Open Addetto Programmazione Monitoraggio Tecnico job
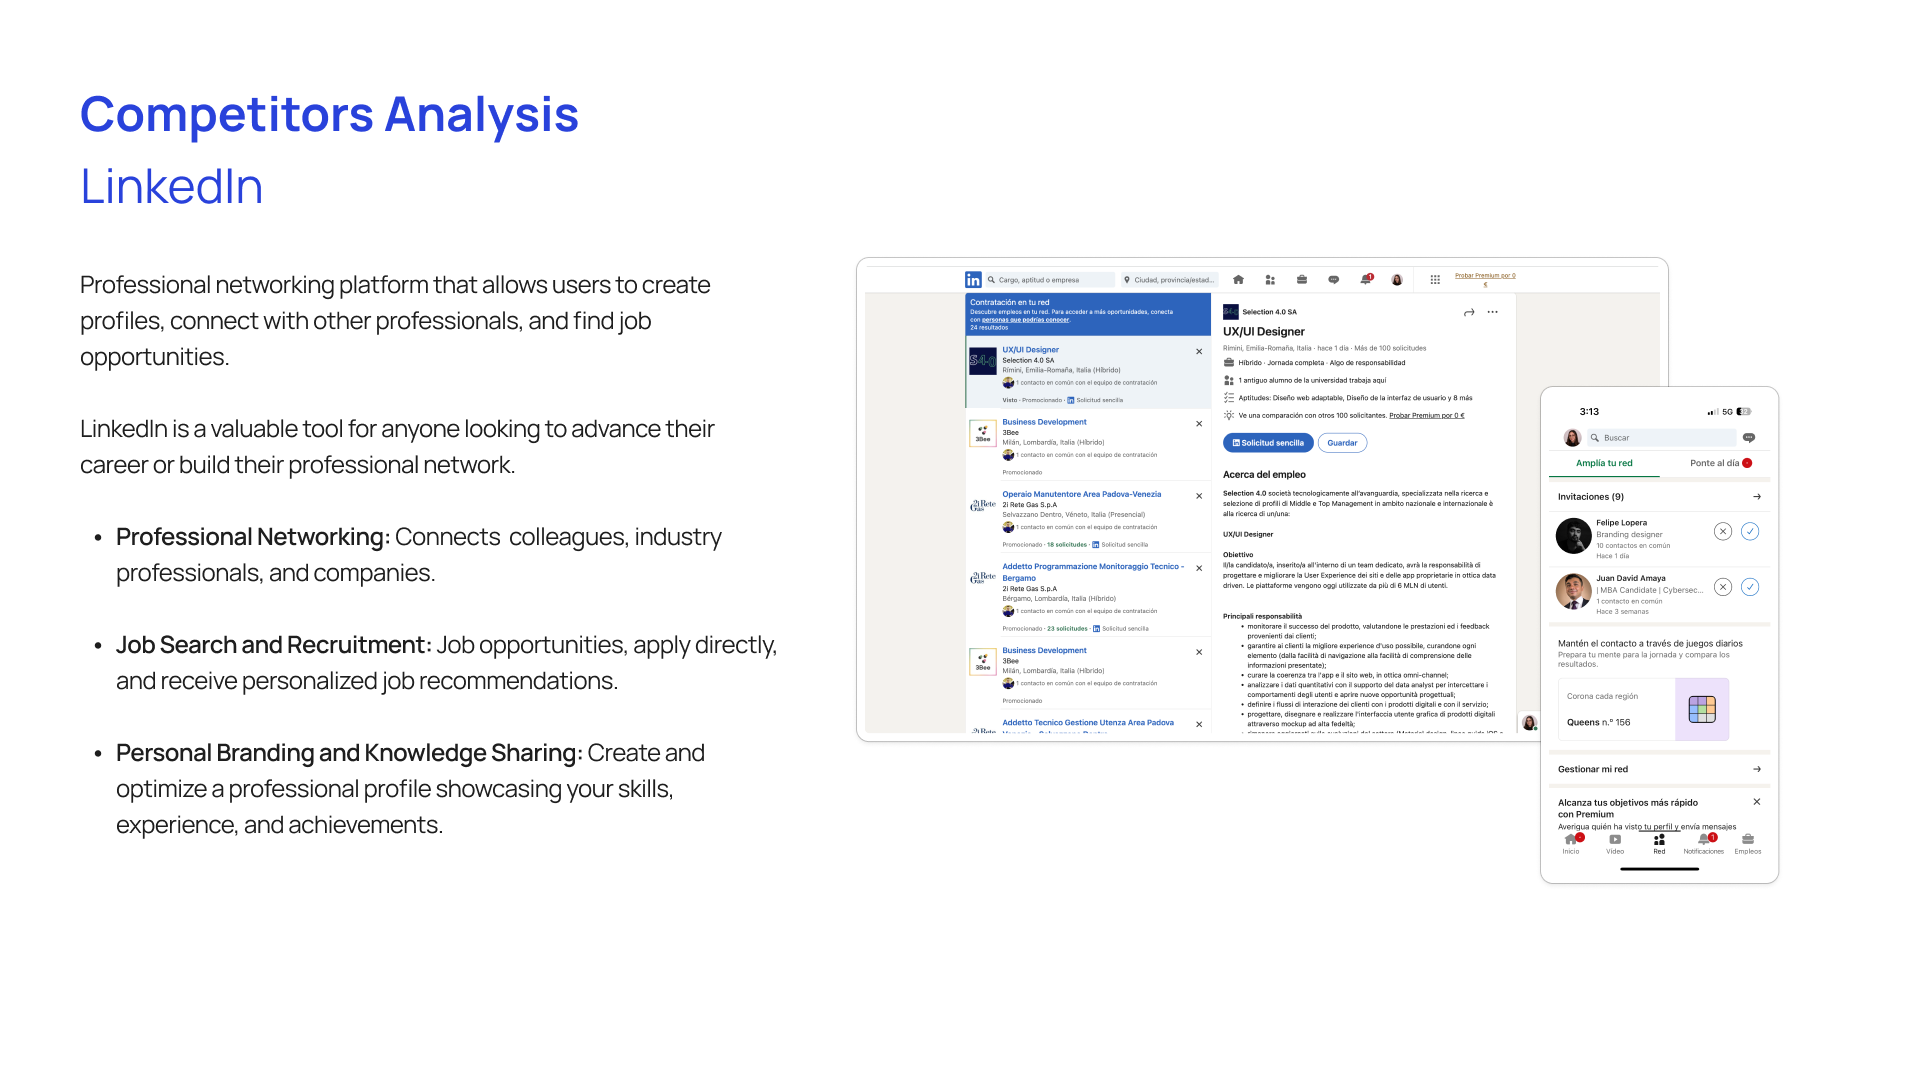The width and height of the screenshot is (1920, 1080). (1092, 572)
